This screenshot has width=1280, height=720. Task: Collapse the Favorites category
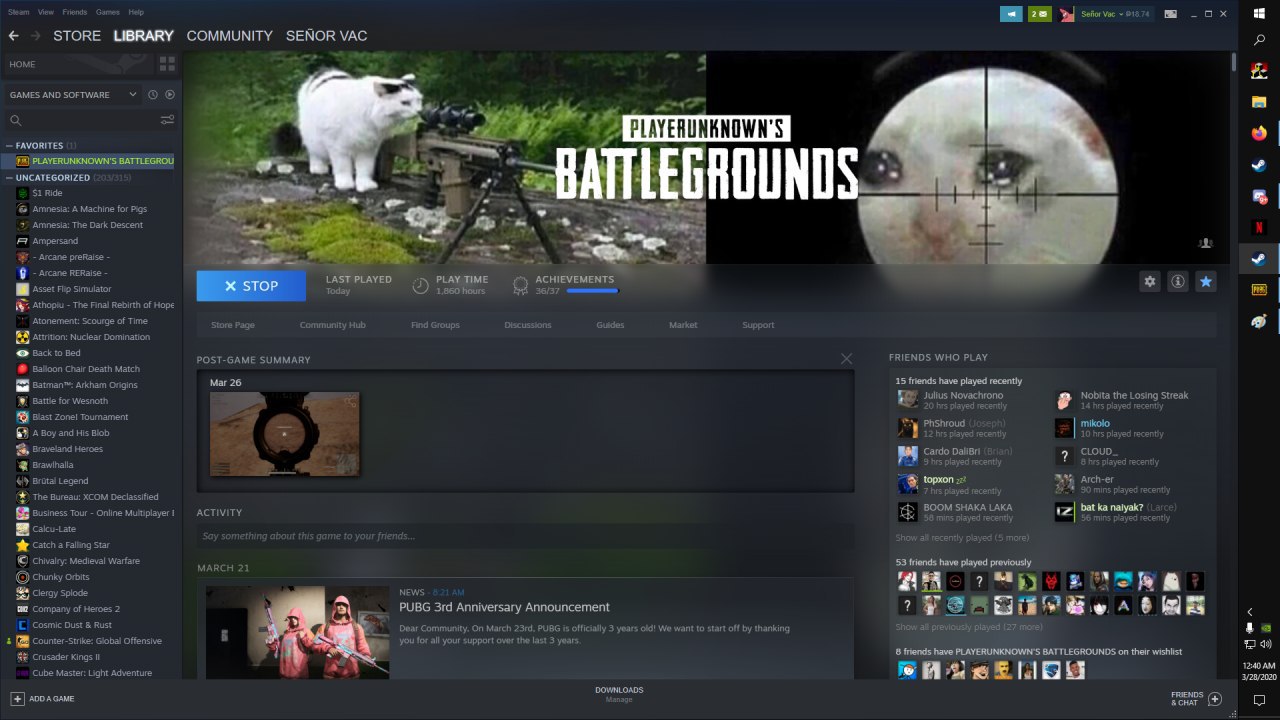point(9,146)
